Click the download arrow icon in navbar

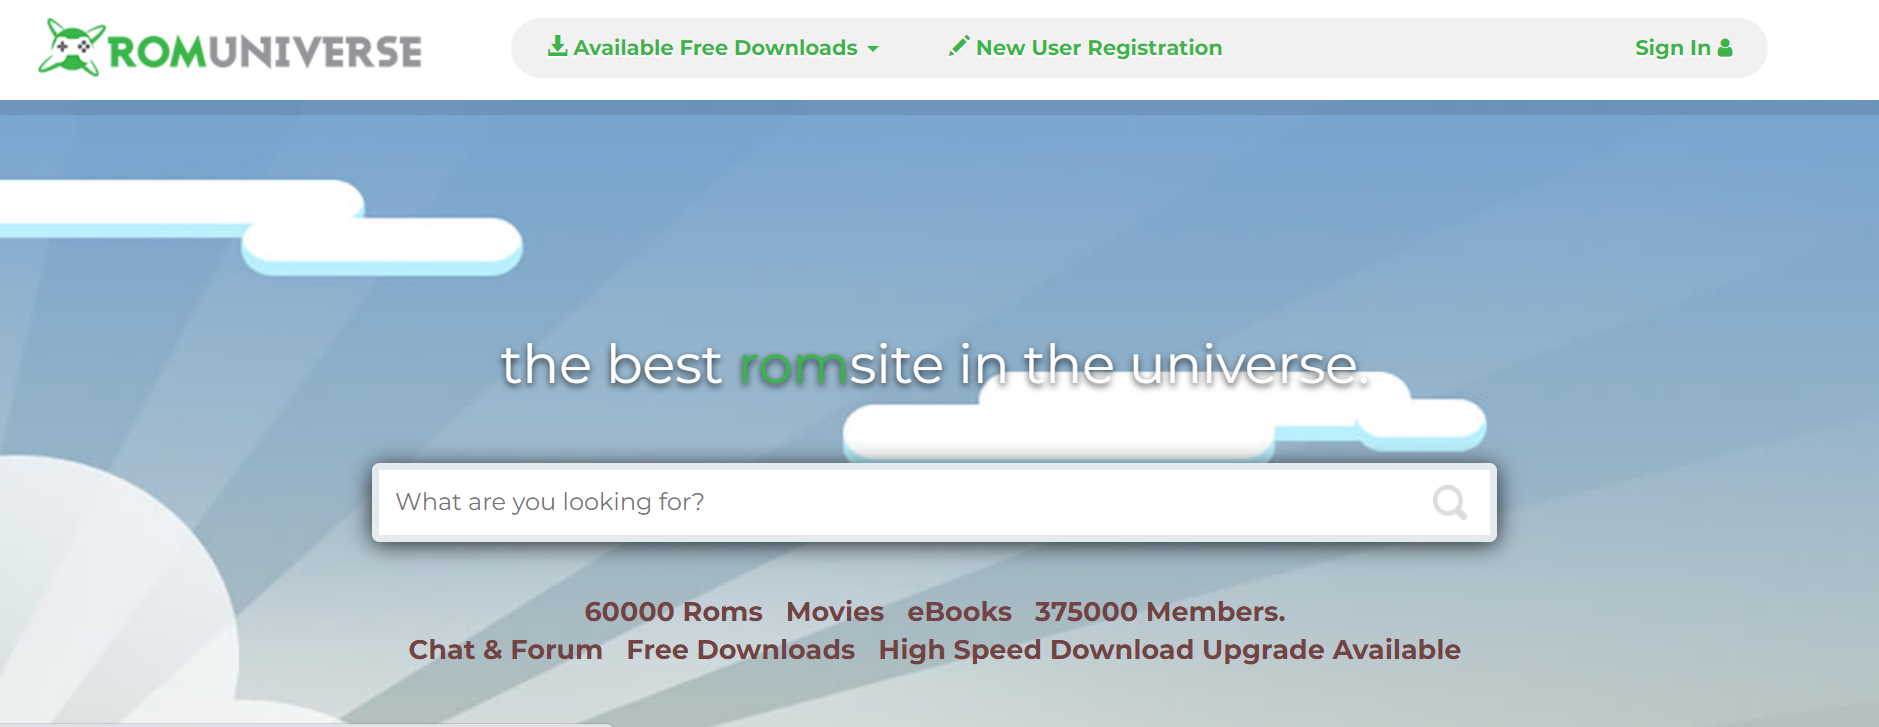tap(557, 46)
